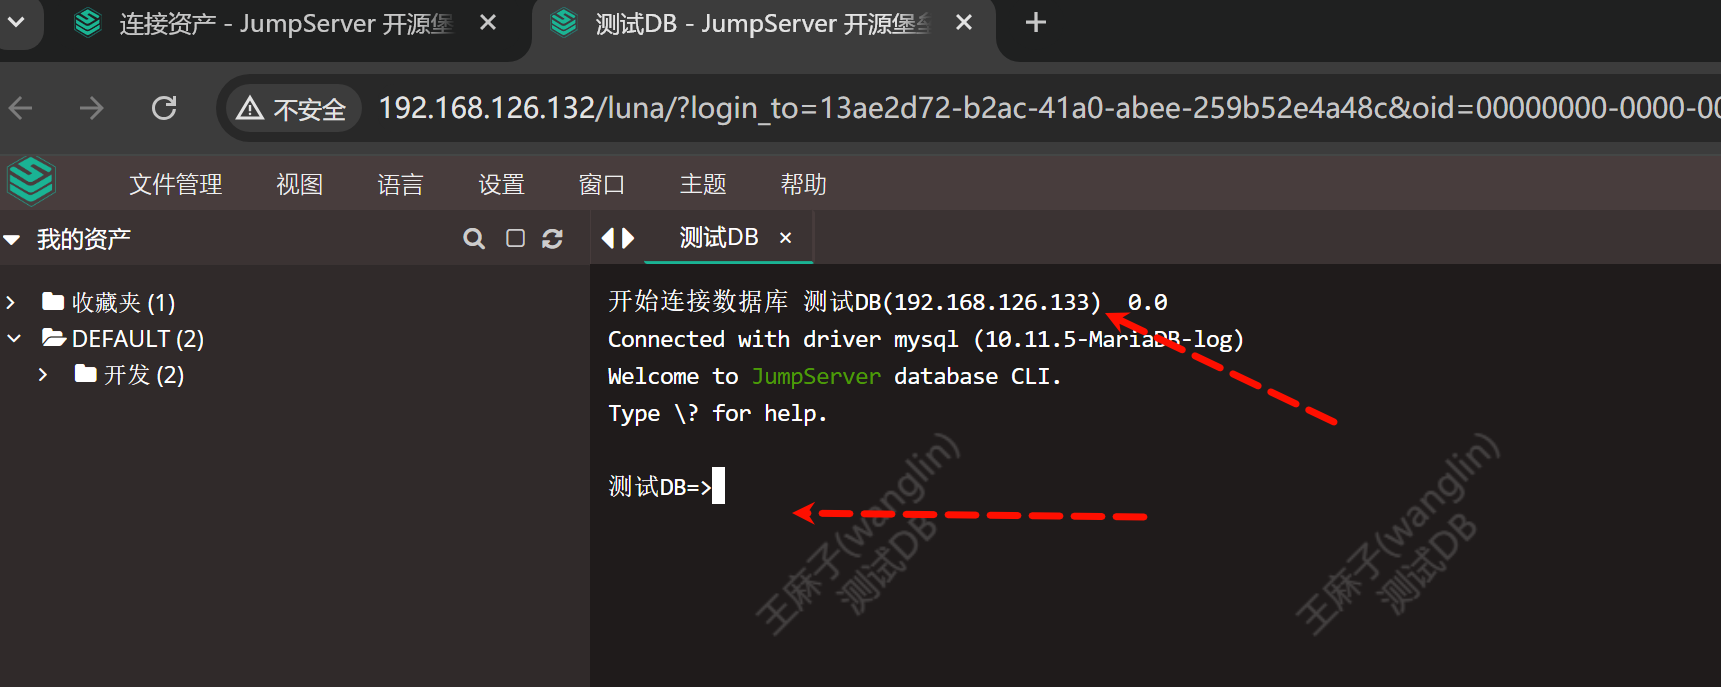The height and width of the screenshot is (687, 1721).
Task: Go back in browser history
Action: [x=21, y=108]
